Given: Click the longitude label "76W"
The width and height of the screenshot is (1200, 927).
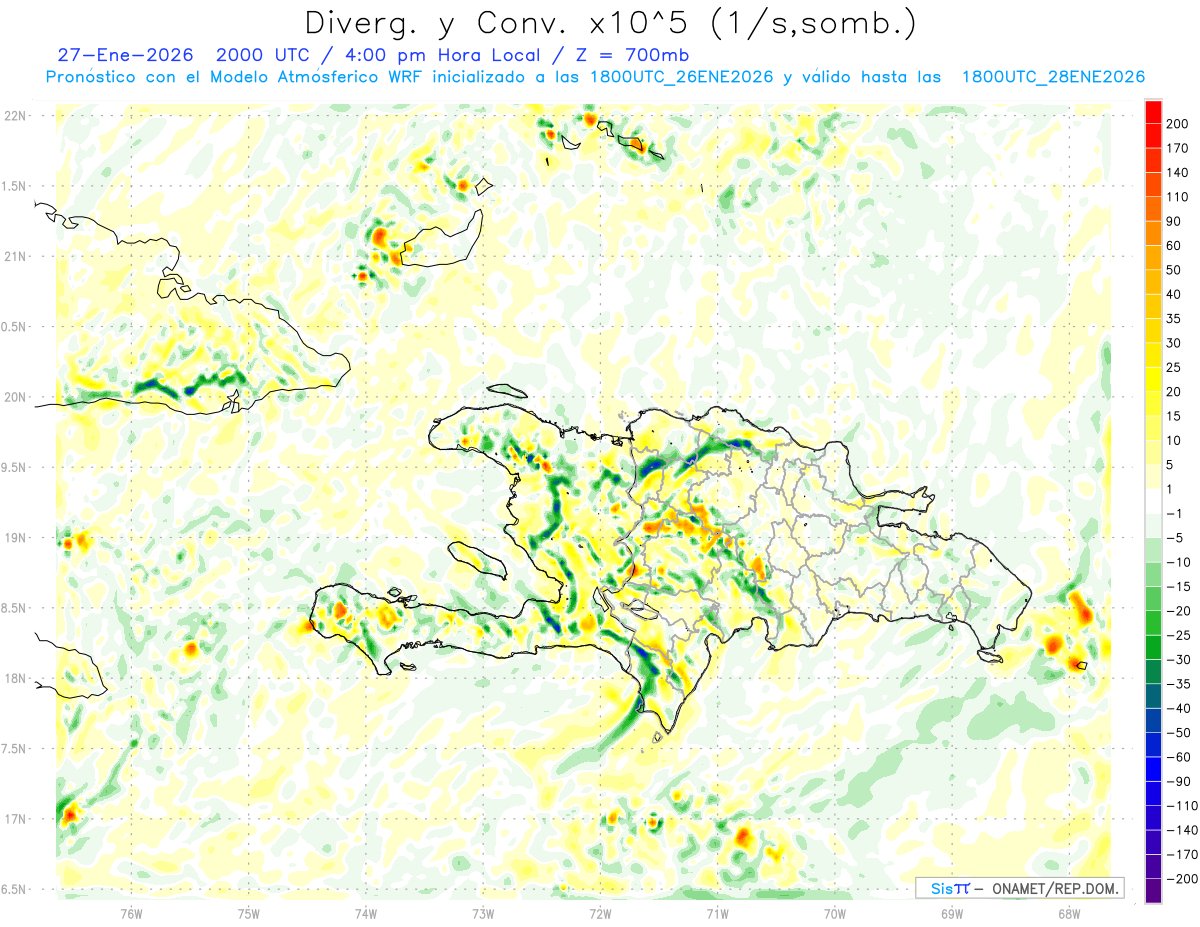Looking at the screenshot, I should coord(131,913).
